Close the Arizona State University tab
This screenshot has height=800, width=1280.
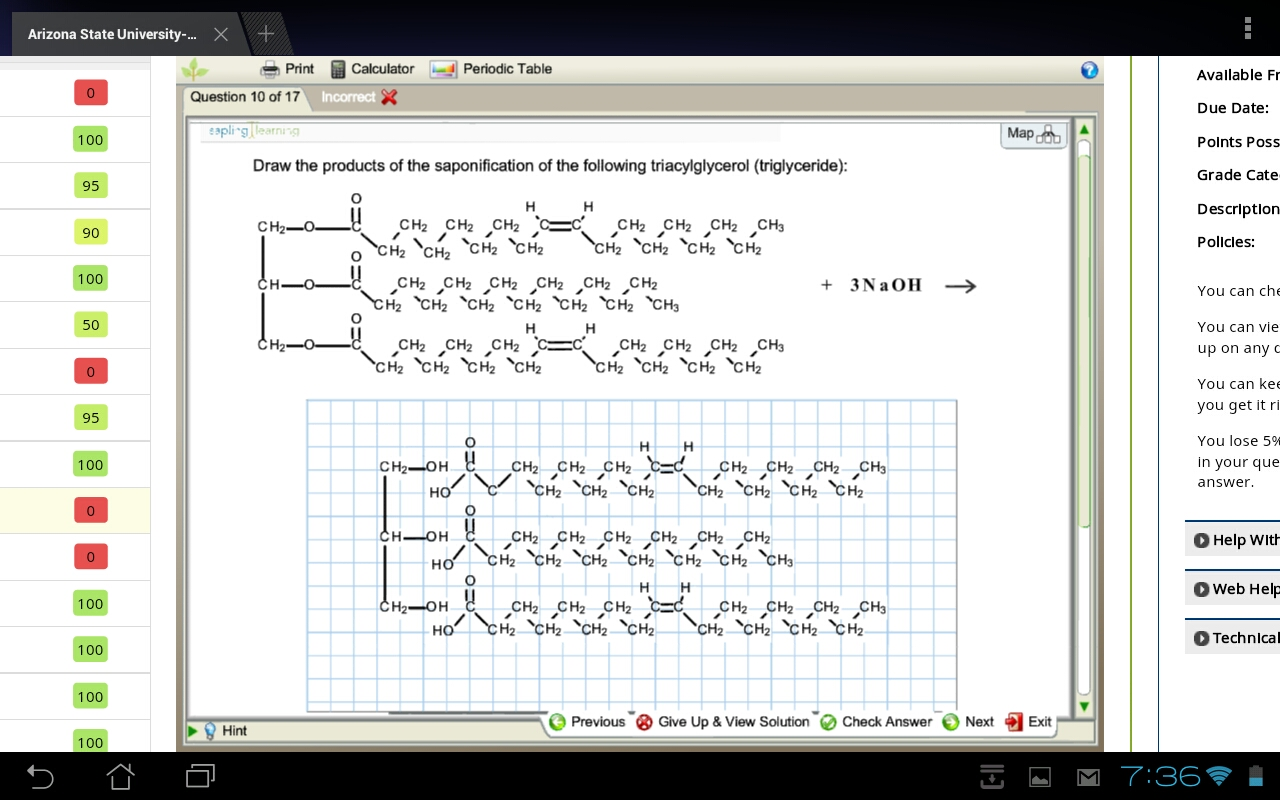click(x=221, y=34)
